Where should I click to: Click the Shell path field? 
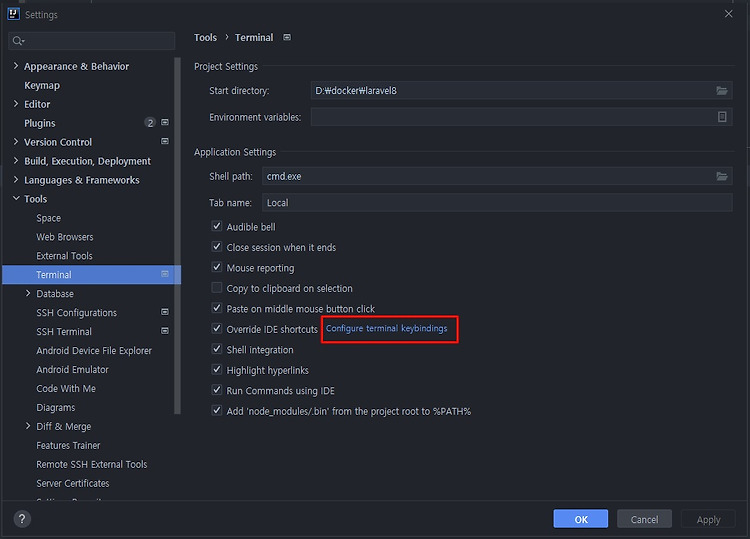[497, 176]
